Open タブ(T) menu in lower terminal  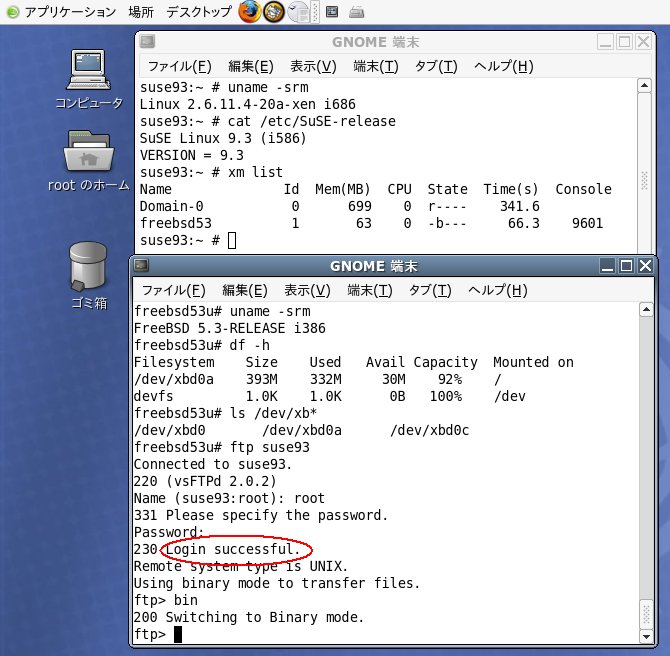[430, 291]
